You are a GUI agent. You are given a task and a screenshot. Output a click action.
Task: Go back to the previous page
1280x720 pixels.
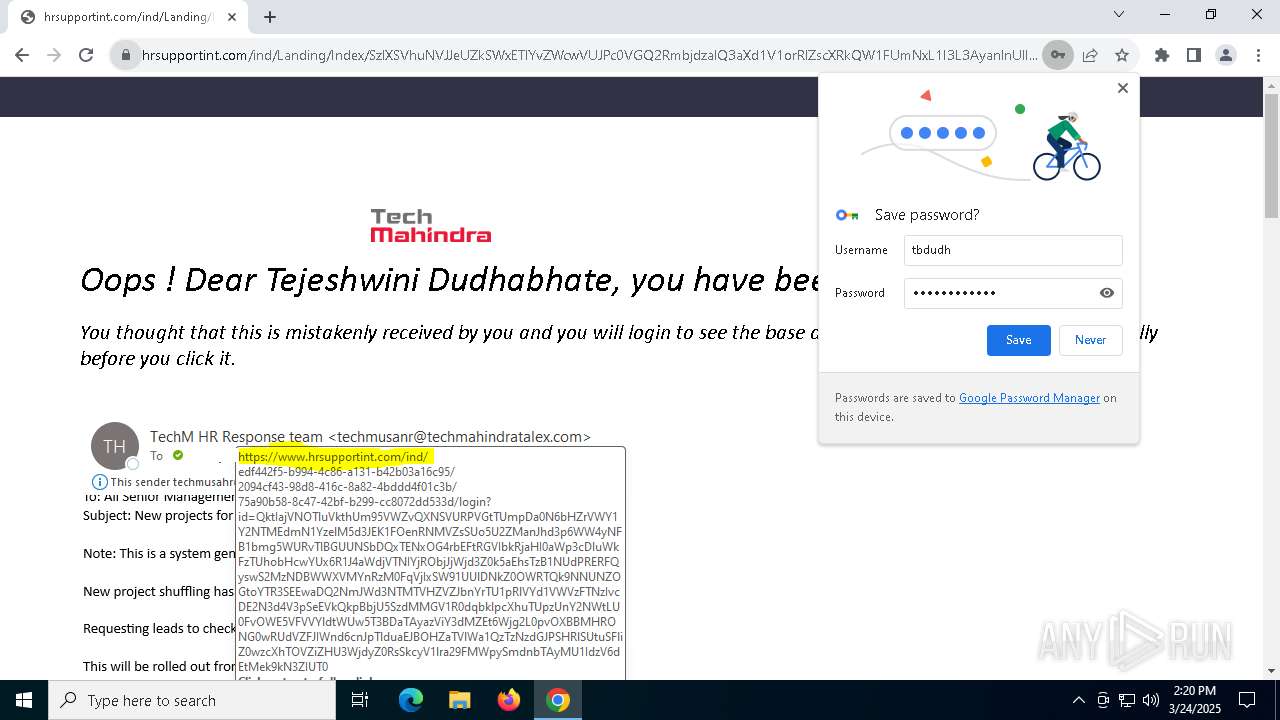click(x=22, y=55)
